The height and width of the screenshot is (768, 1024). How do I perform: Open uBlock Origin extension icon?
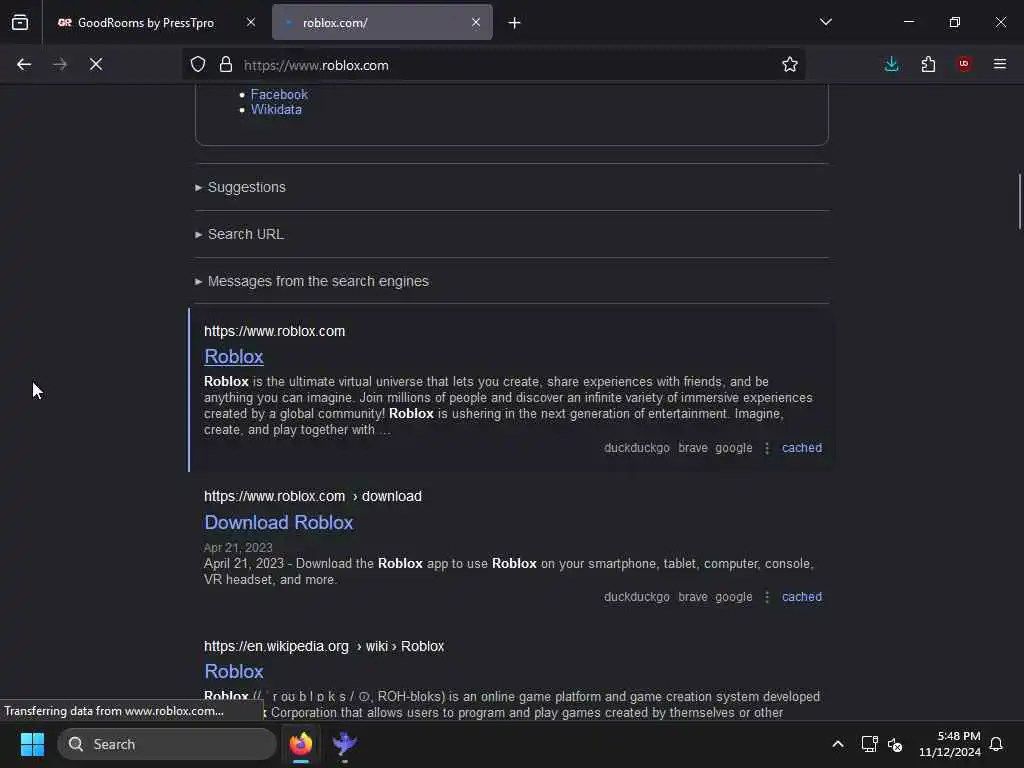click(x=964, y=63)
